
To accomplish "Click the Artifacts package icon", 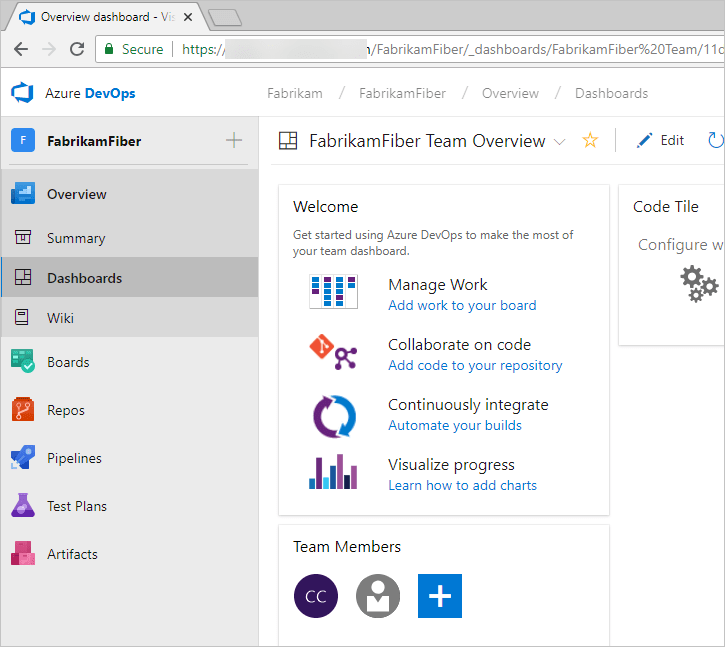I will point(23,553).
